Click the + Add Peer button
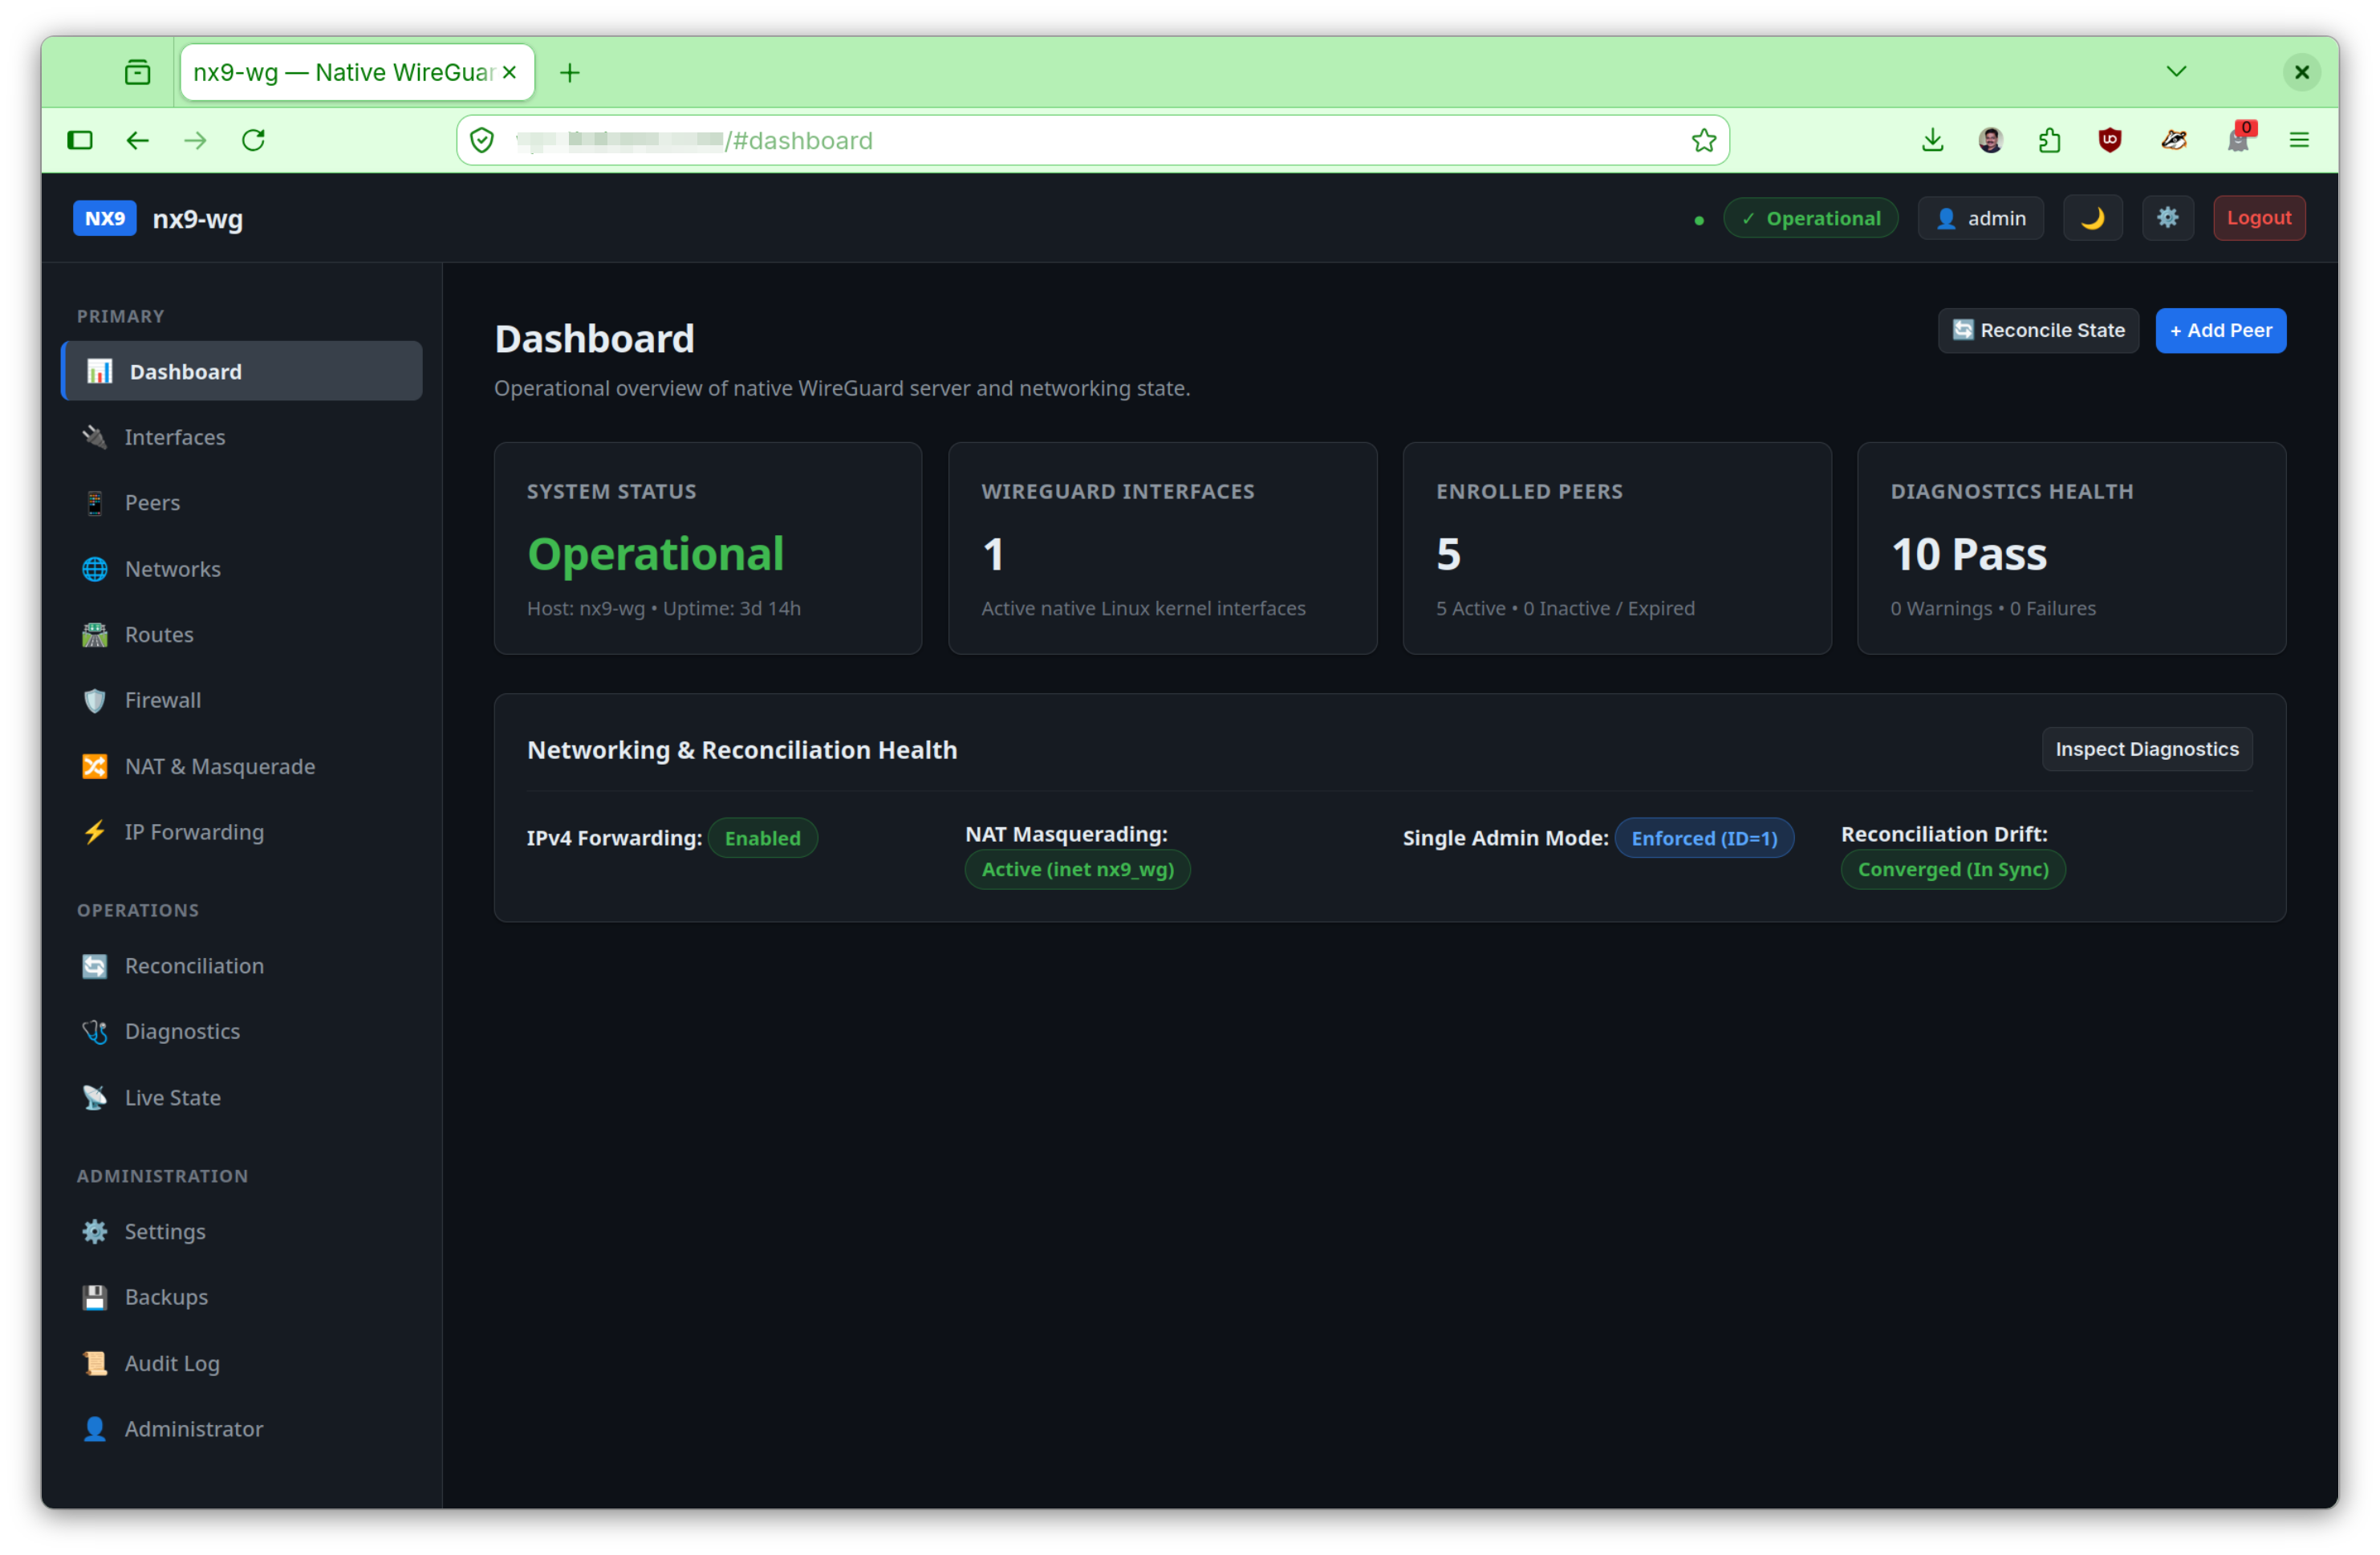Viewport: 2380px width, 1555px height. pos(2220,330)
